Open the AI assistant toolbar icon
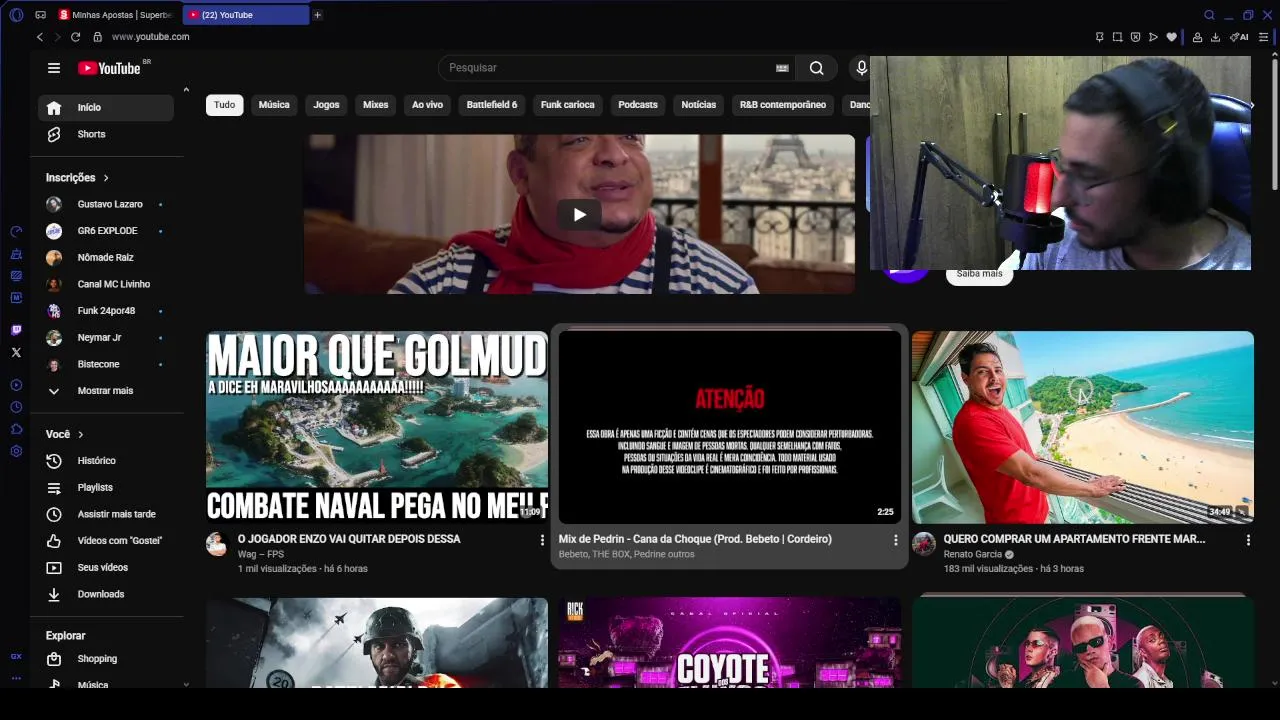Viewport: 1280px width, 720px height. click(1239, 37)
